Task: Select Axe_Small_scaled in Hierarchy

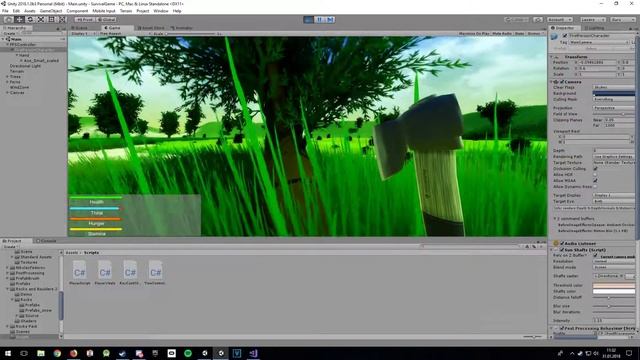Action: point(41,60)
